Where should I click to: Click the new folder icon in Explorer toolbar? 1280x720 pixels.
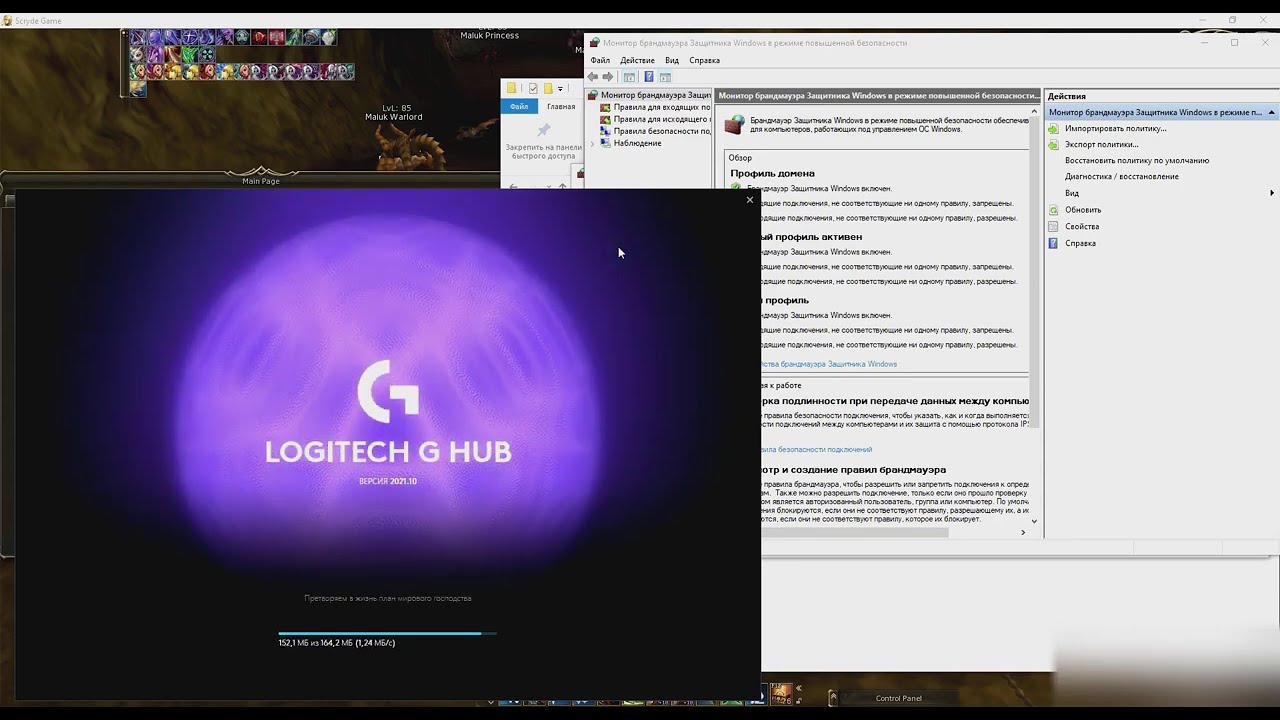[x=548, y=88]
